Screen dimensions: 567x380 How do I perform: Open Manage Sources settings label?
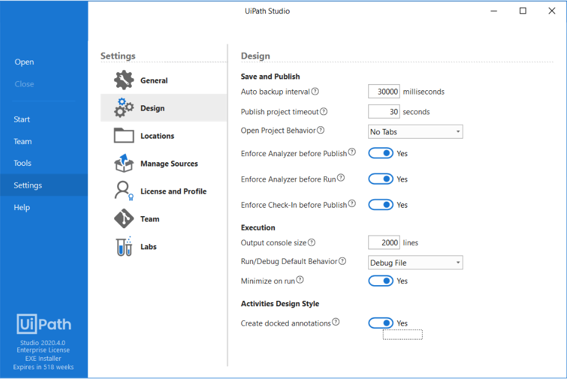click(169, 164)
